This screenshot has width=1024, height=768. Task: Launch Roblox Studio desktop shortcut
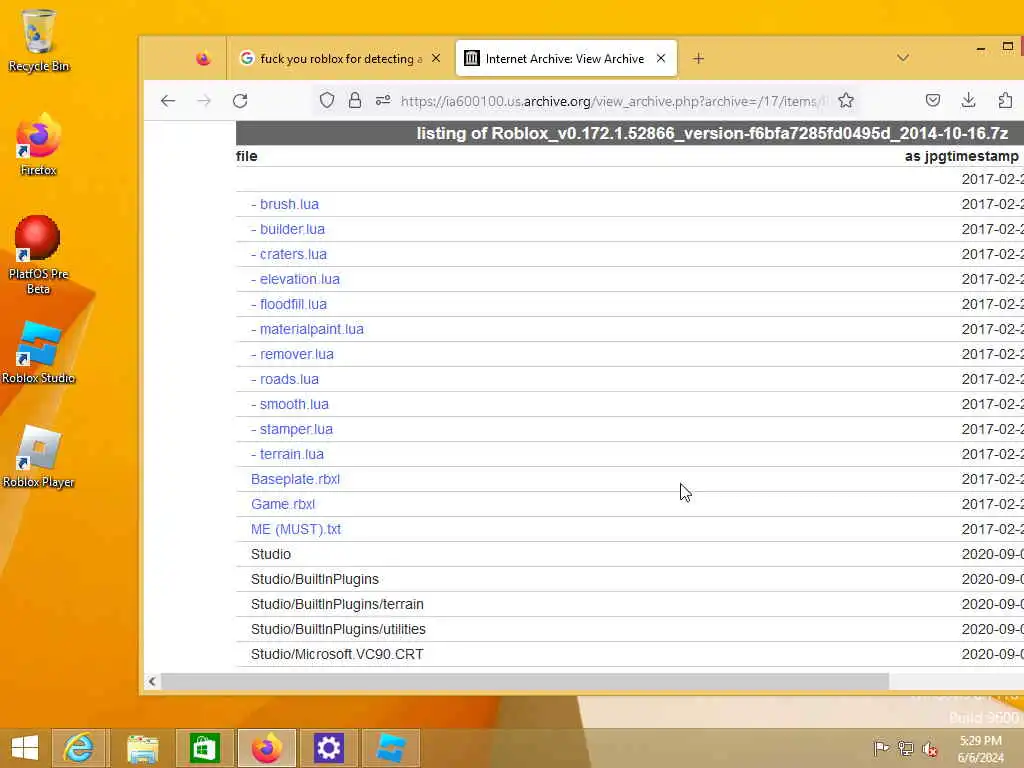point(39,353)
